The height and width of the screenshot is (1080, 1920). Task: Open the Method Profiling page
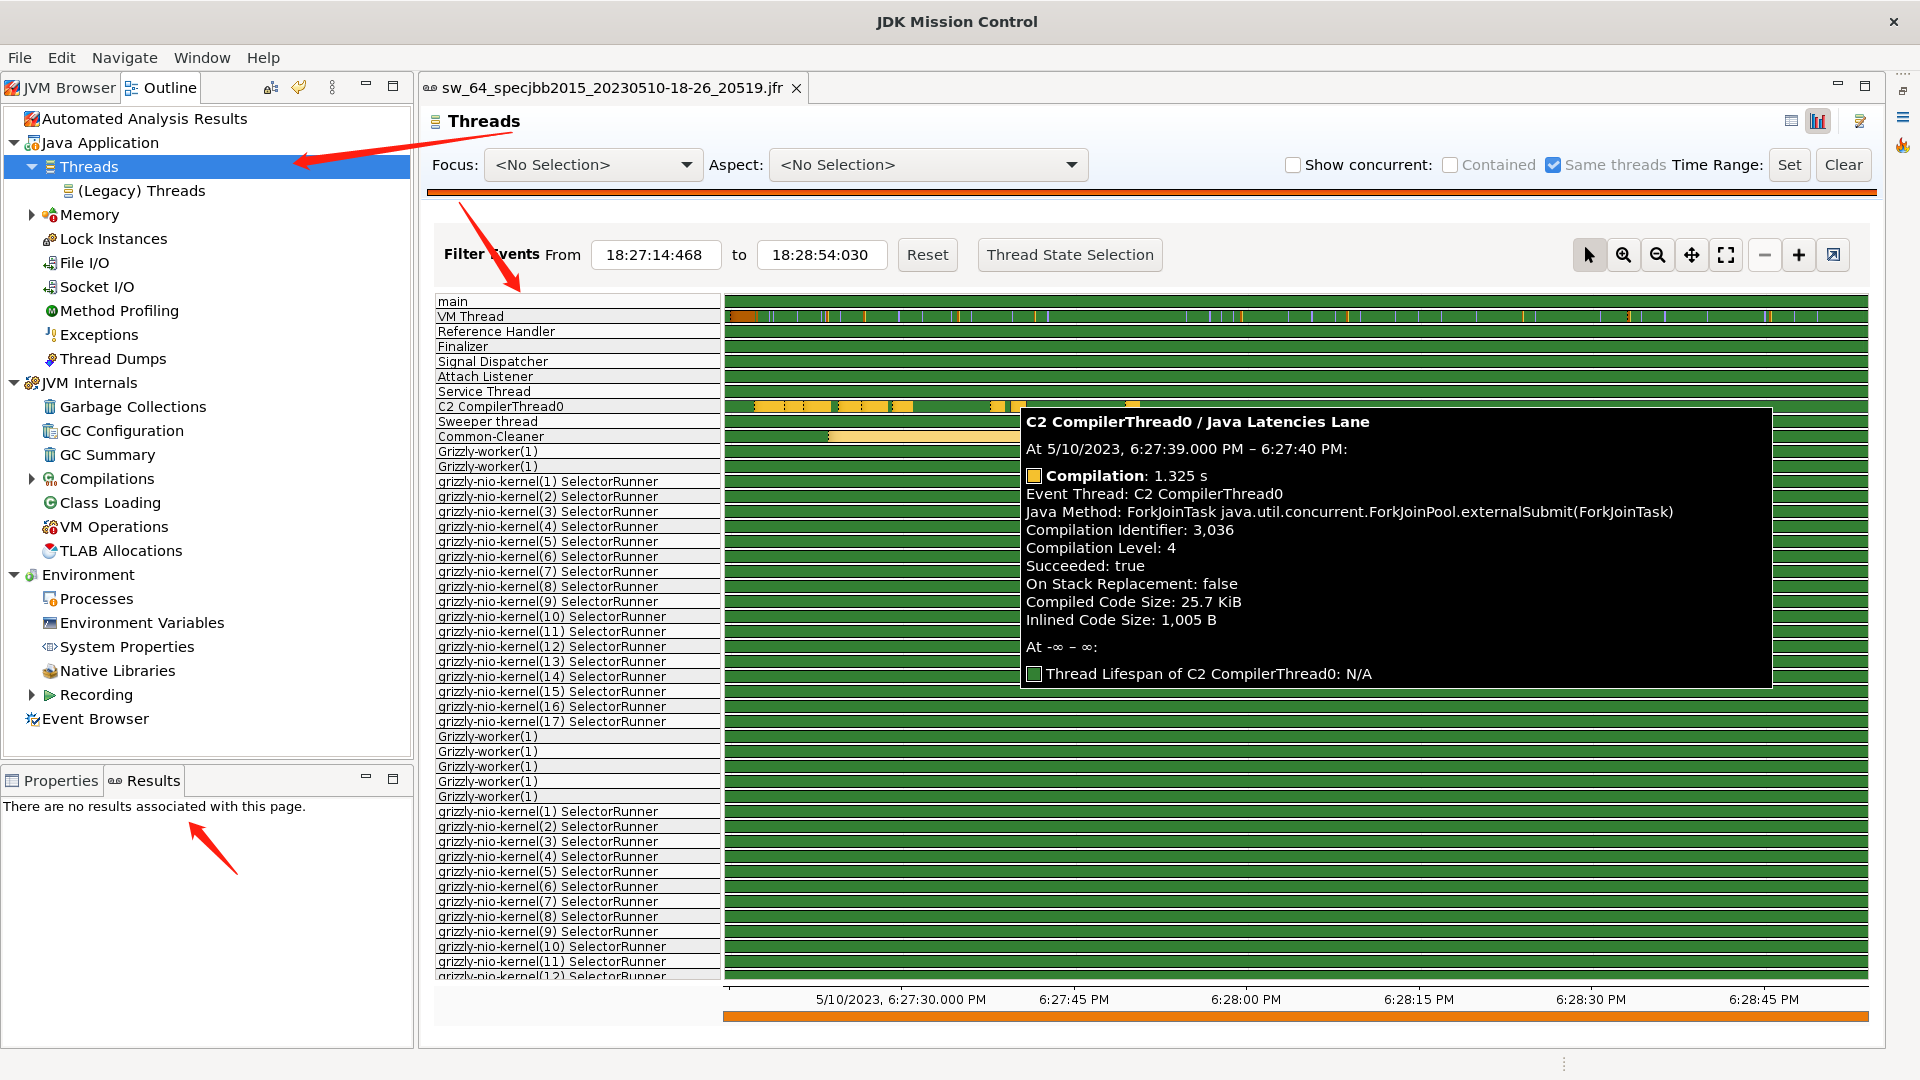(119, 311)
